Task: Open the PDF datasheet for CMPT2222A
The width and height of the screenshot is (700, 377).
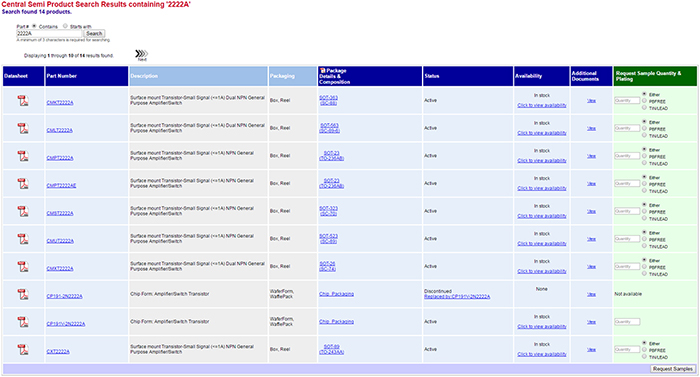Action: click(23, 156)
